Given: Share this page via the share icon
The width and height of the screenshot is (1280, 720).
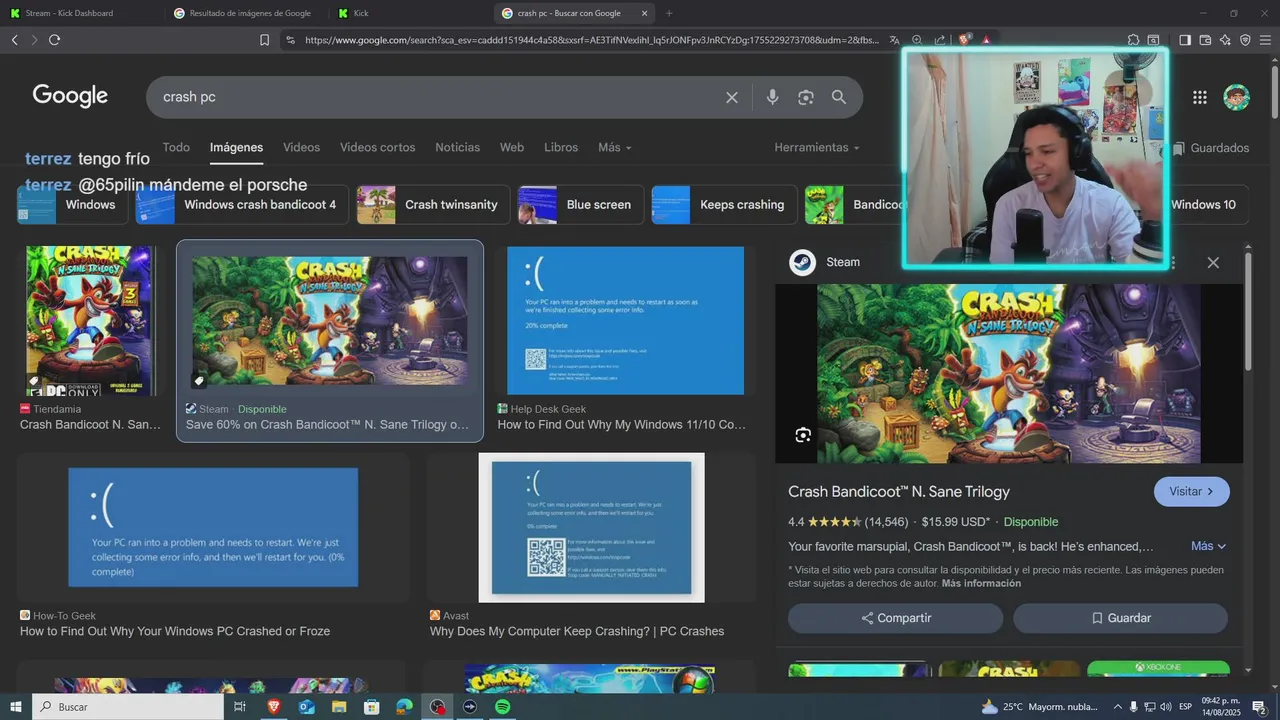Looking at the screenshot, I should click(x=940, y=40).
